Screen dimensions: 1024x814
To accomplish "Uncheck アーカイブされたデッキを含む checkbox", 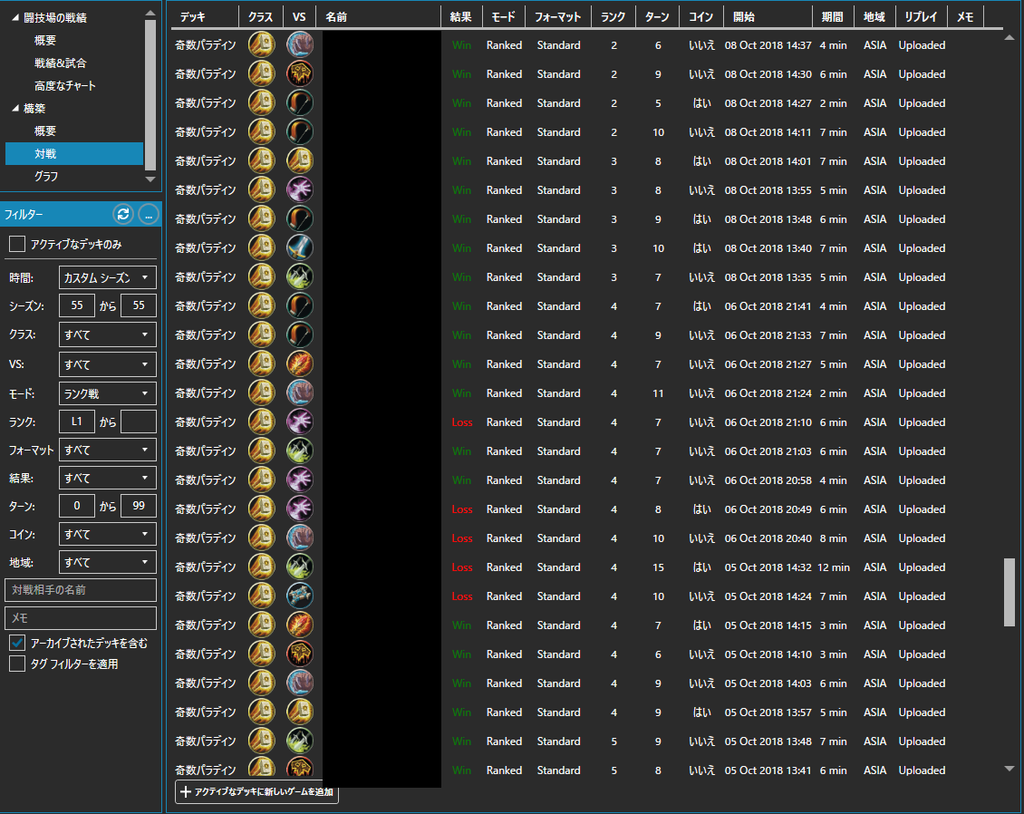I will click(17, 643).
